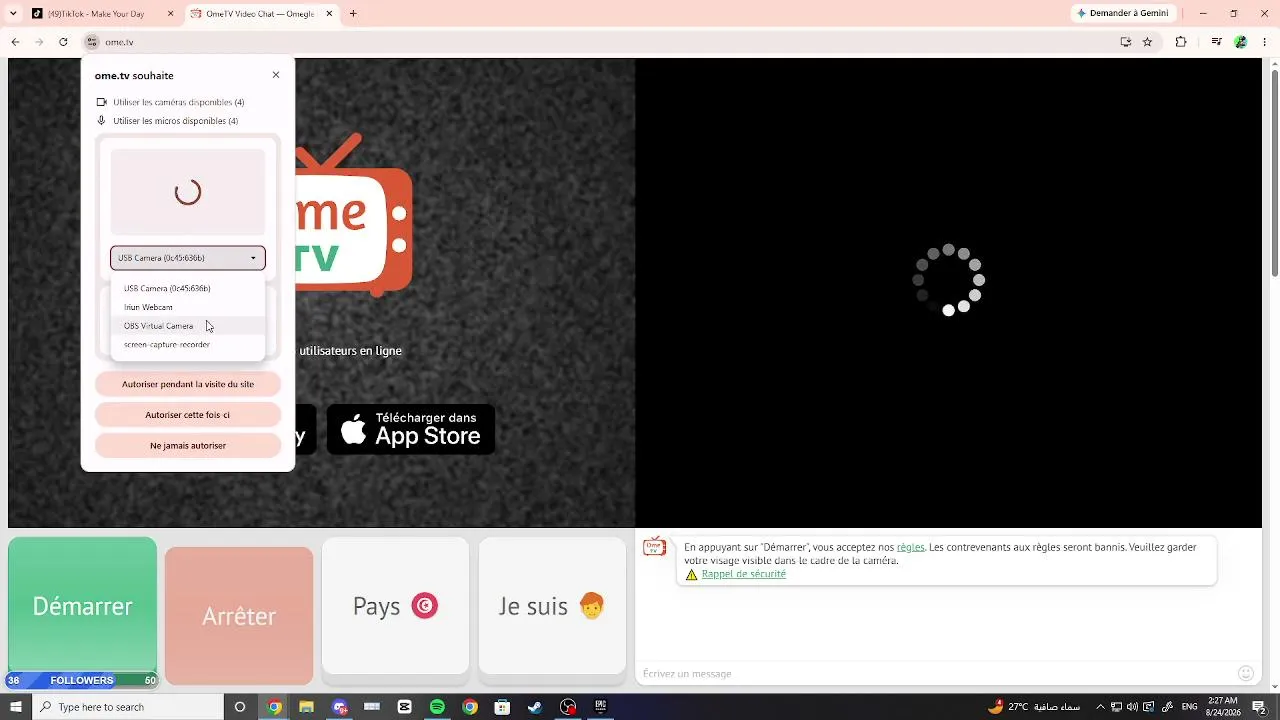1280x720 pixels.
Task: Open OBS Studio from the taskbar
Action: pyautogui.click(x=568, y=707)
